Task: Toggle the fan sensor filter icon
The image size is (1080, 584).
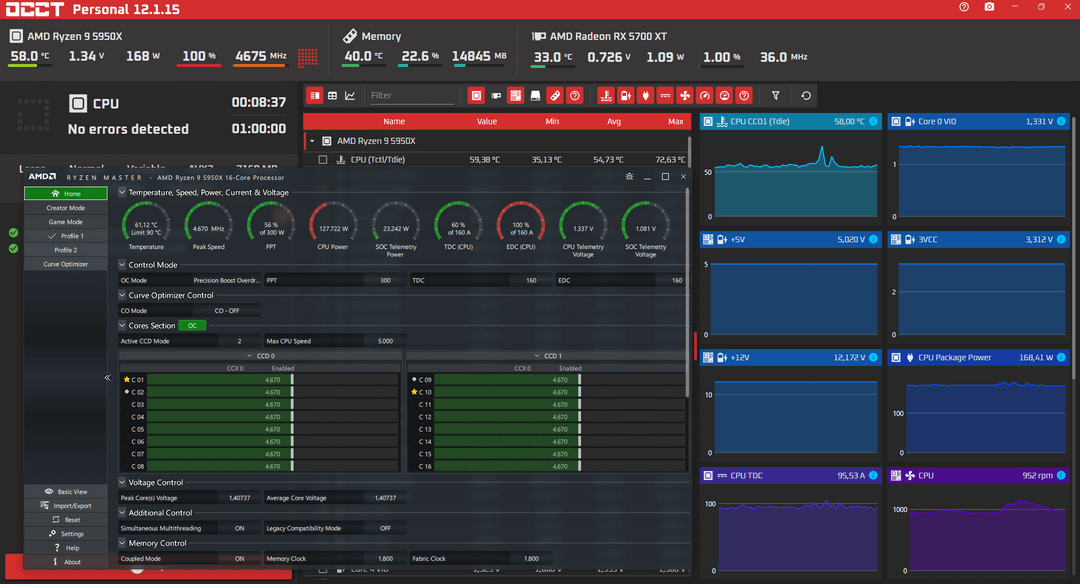Action: tap(685, 96)
